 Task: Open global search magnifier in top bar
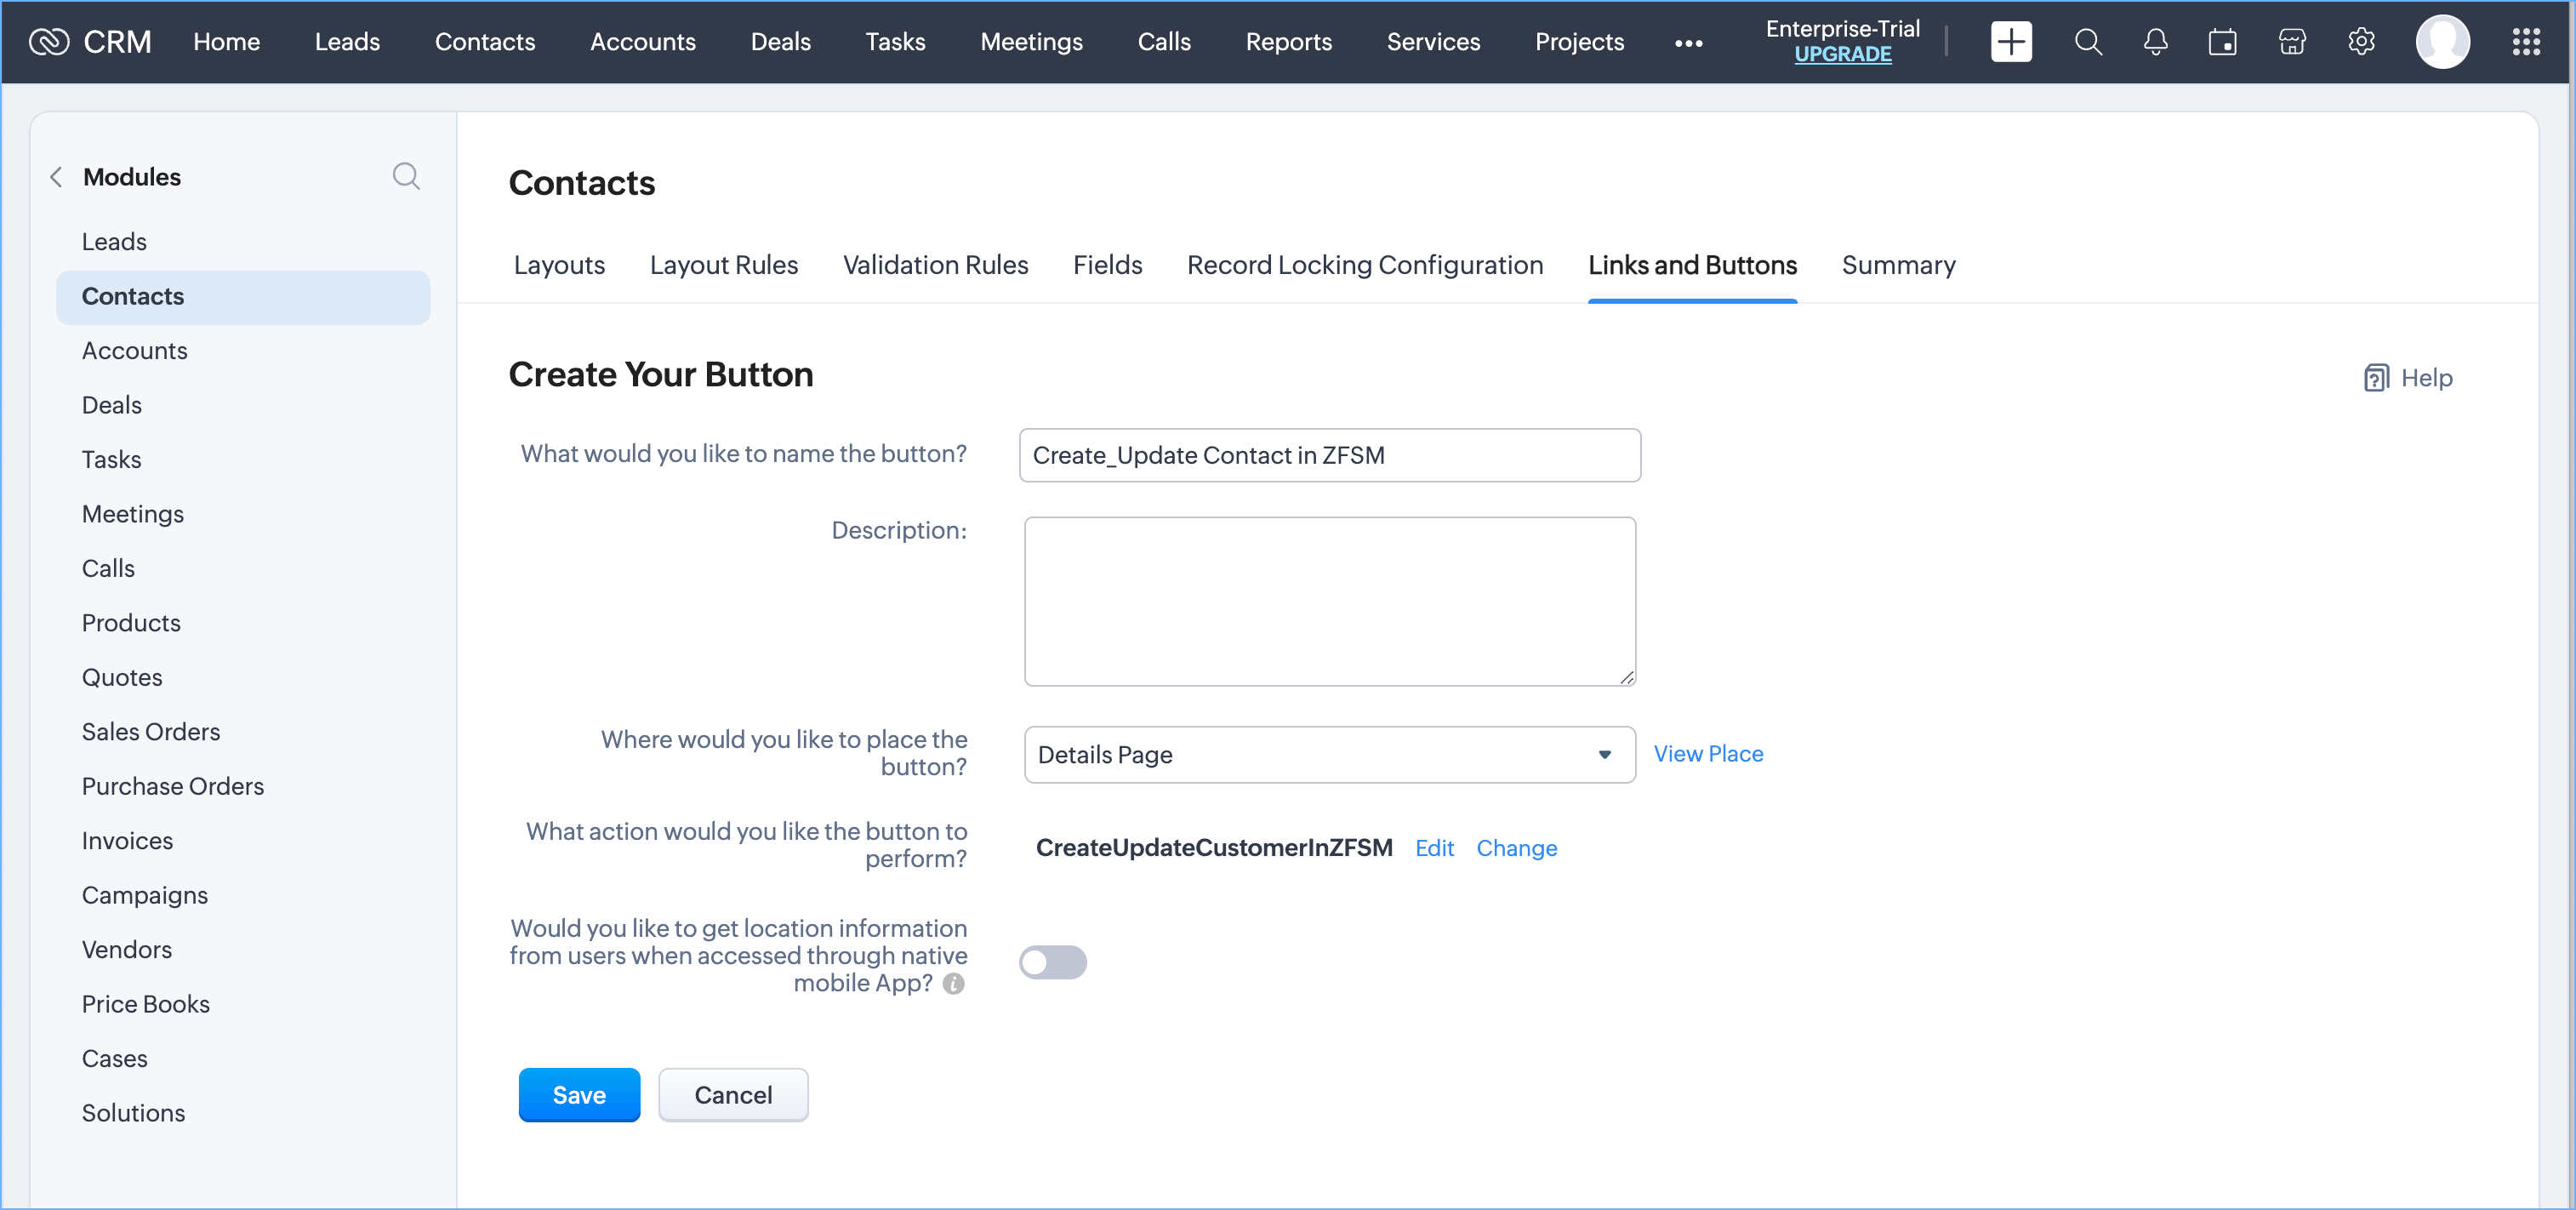coord(2088,42)
